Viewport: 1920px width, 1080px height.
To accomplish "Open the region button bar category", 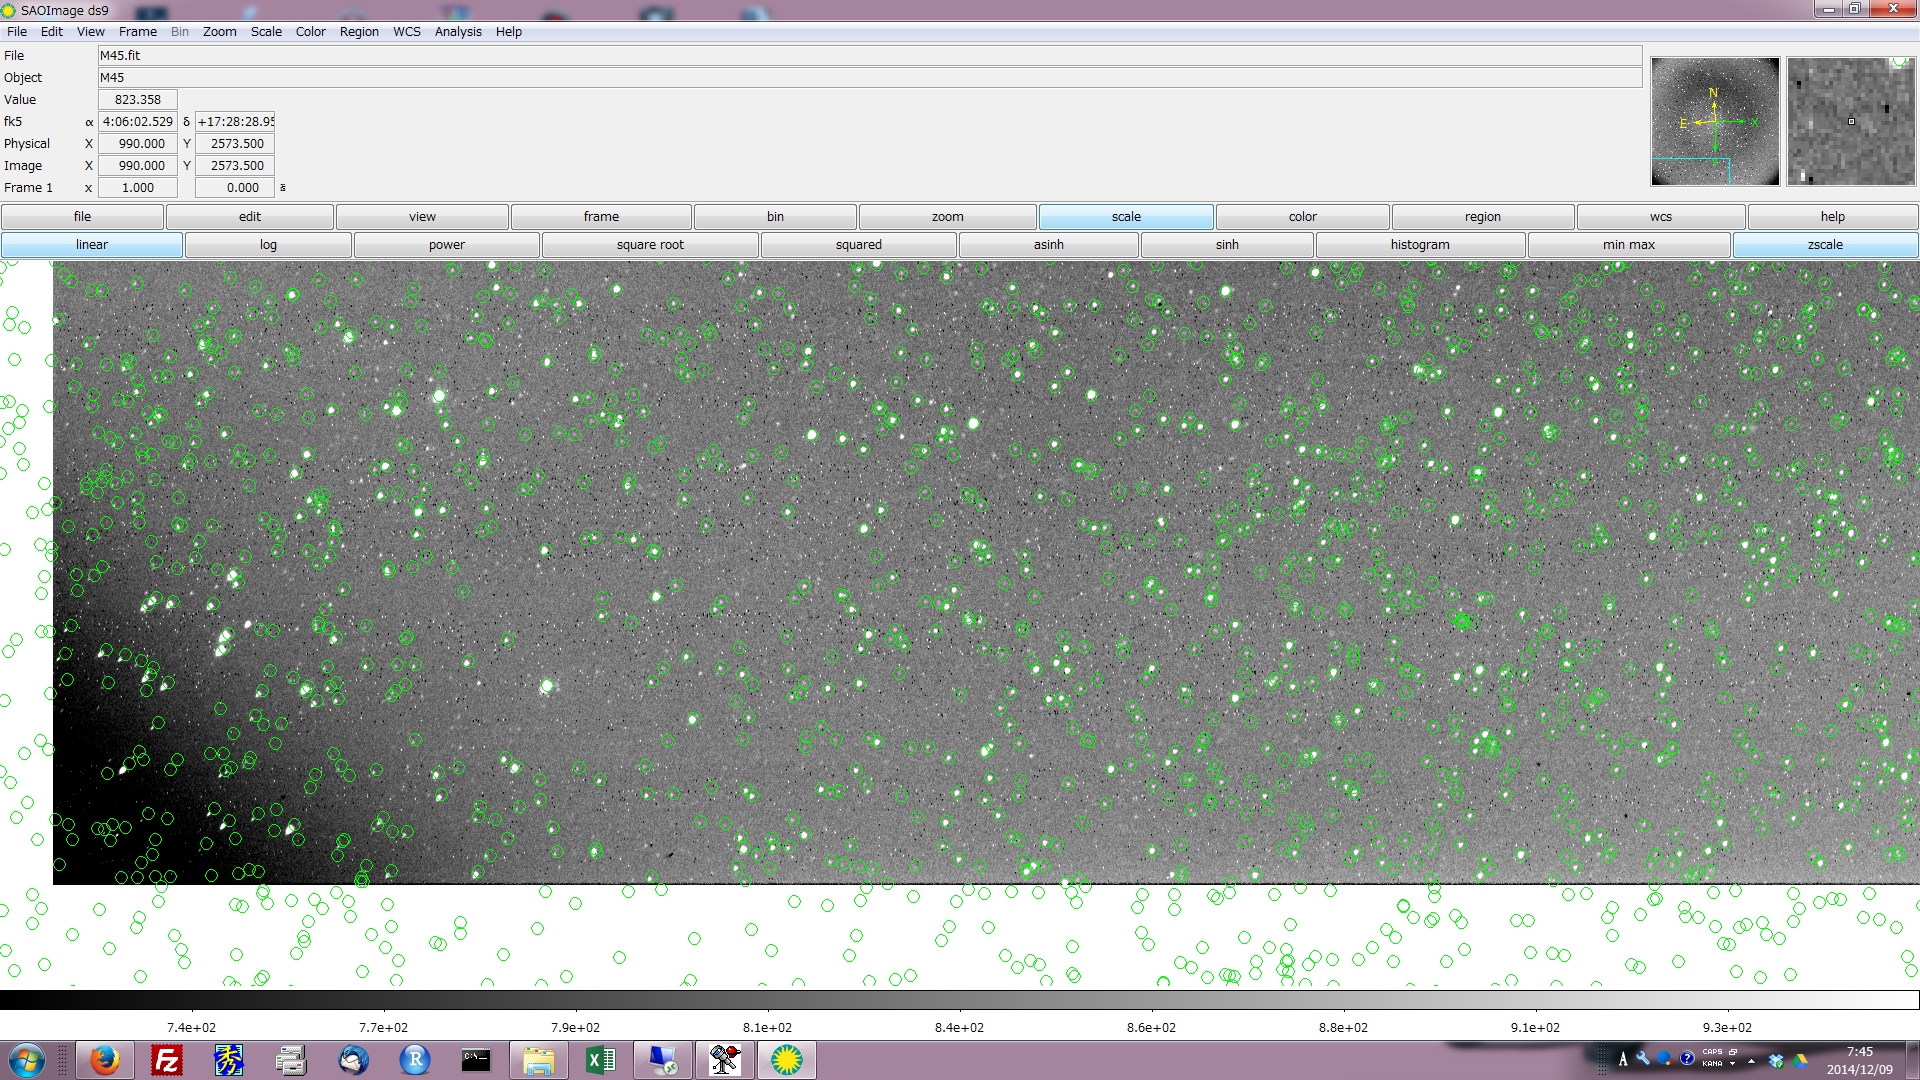I will tap(1482, 217).
